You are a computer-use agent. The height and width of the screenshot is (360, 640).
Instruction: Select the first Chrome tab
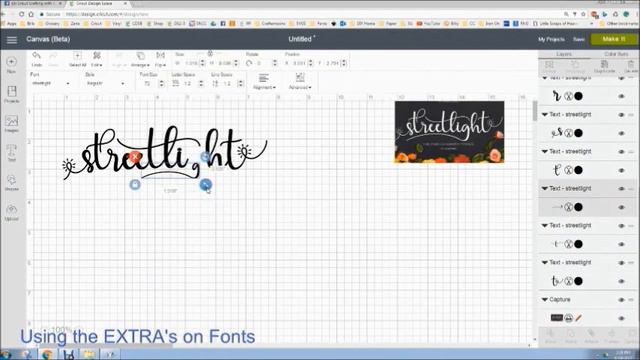(x=33, y=4)
